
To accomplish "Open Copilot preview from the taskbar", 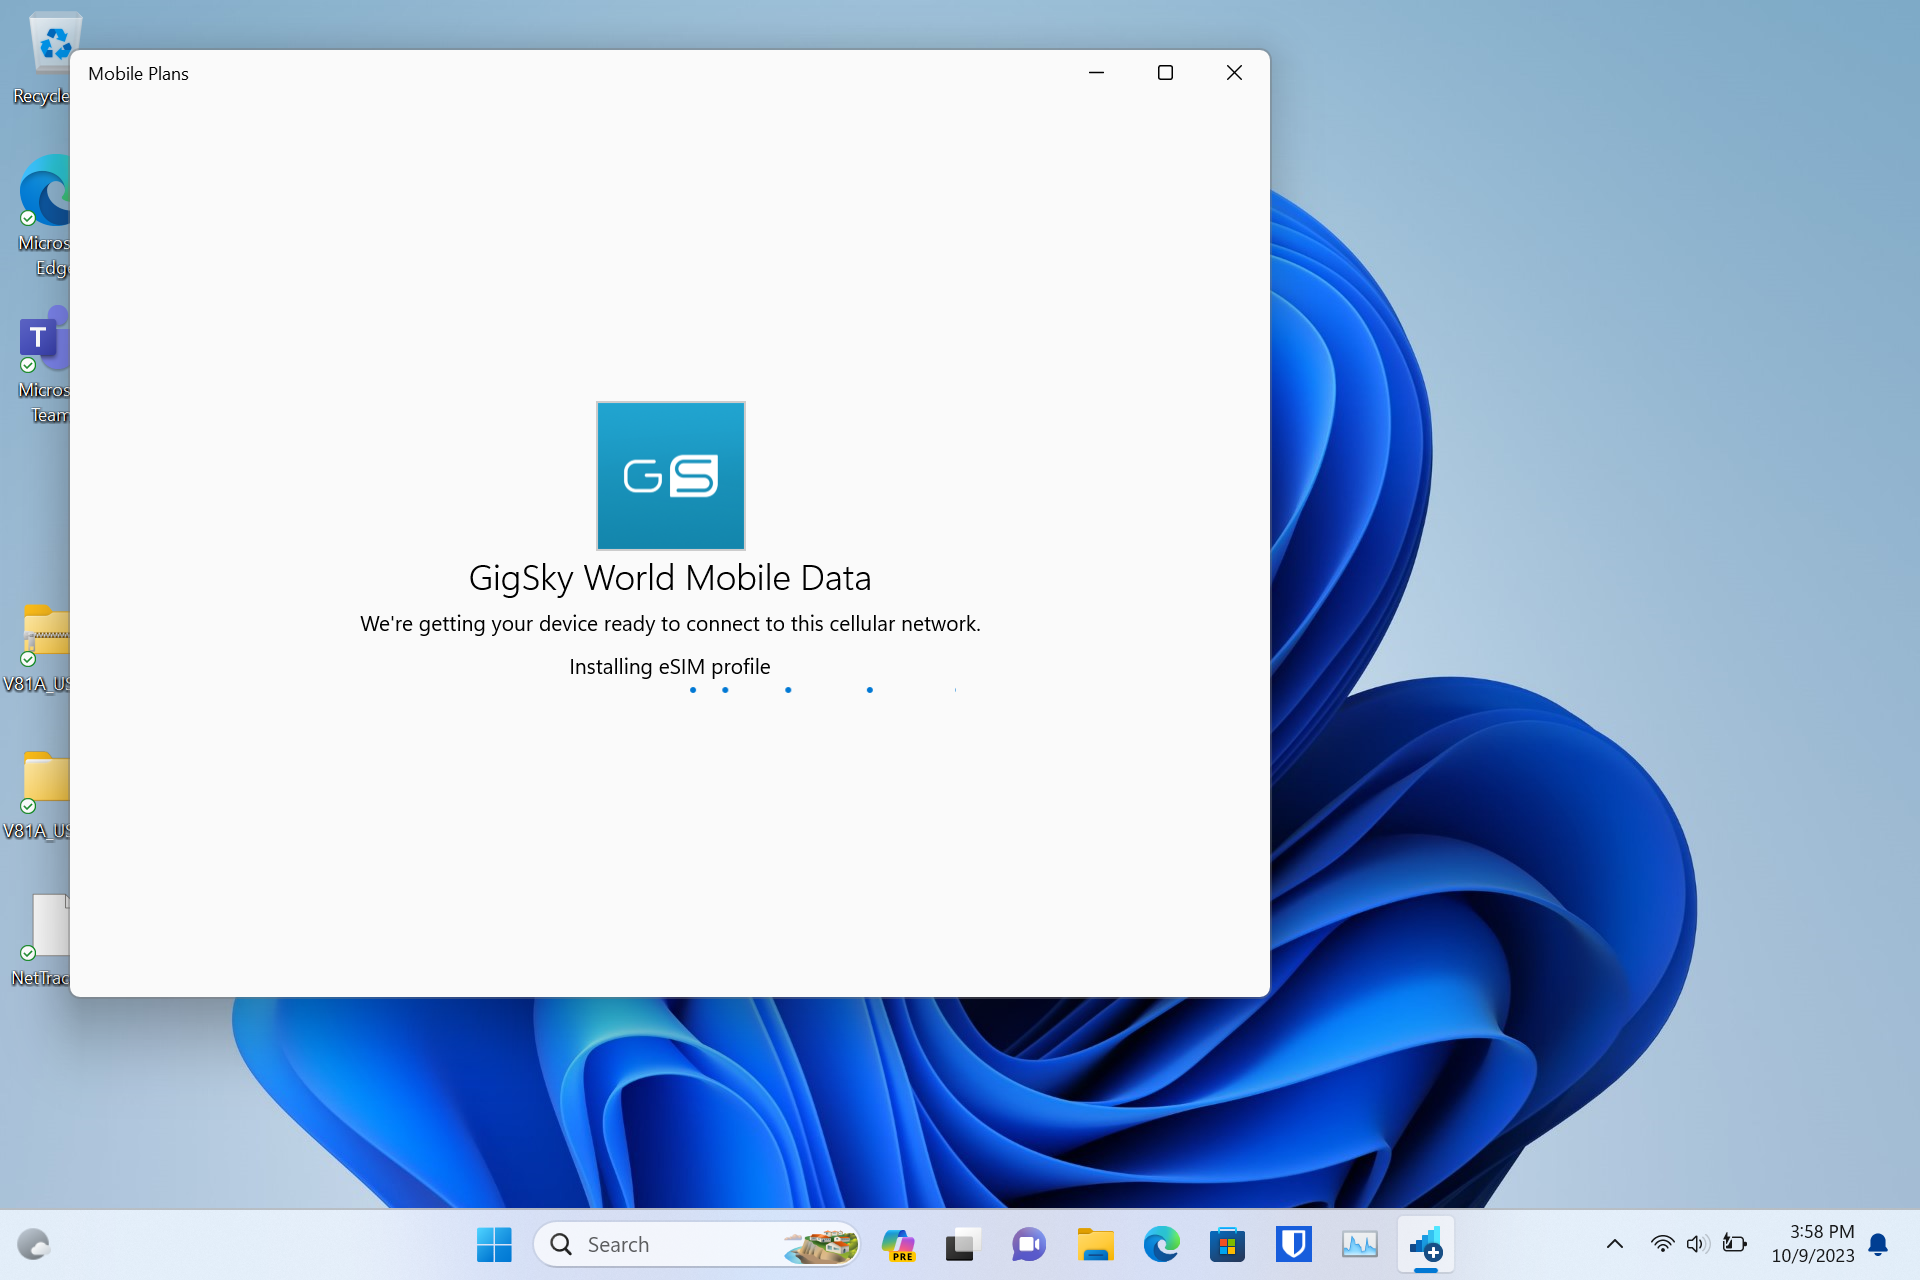I will pyautogui.click(x=898, y=1244).
